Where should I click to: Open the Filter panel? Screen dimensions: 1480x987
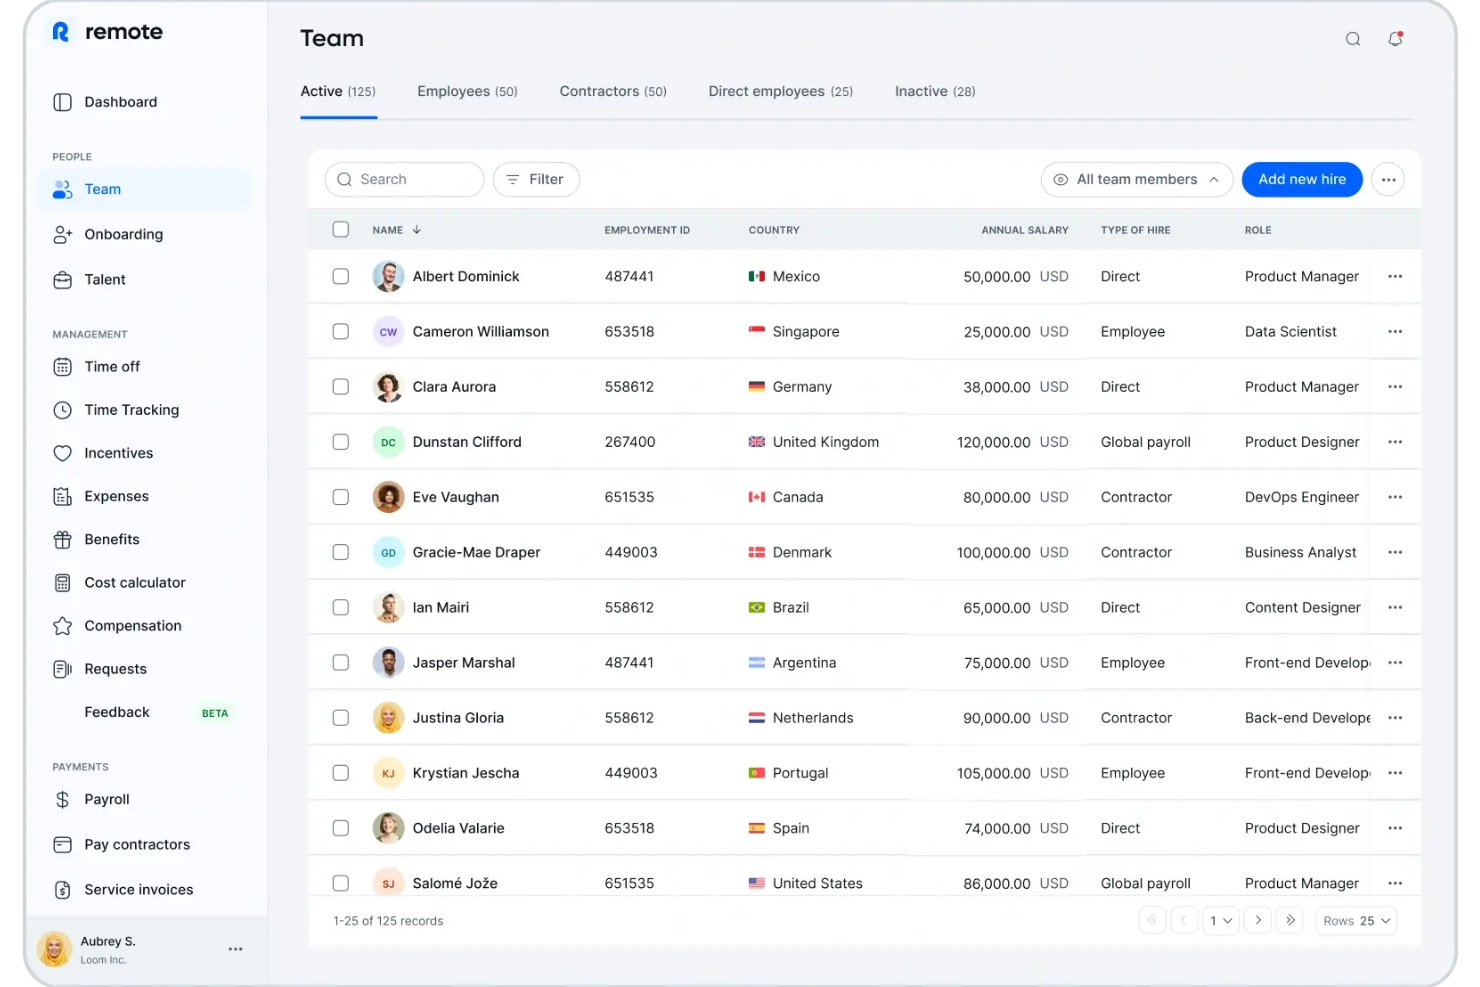pyautogui.click(x=536, y=179)
